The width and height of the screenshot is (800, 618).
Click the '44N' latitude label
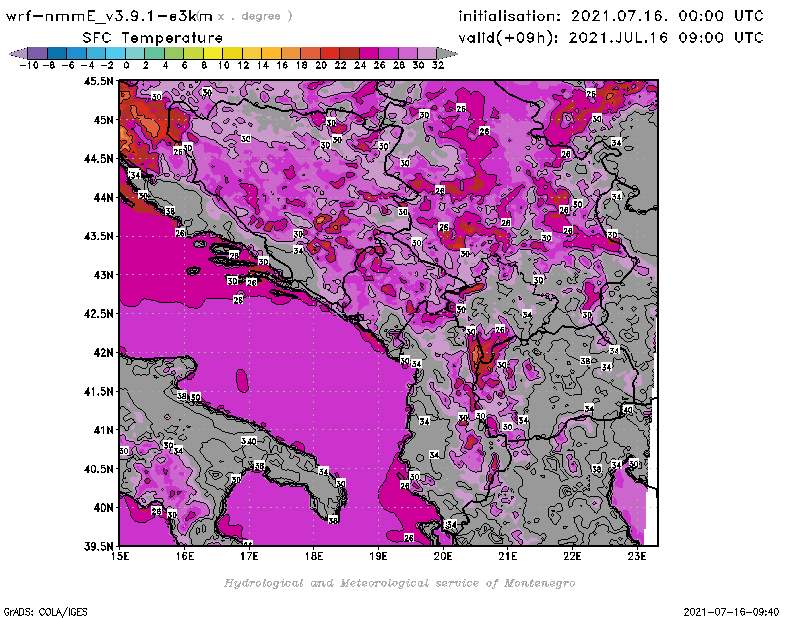[103, 197]
